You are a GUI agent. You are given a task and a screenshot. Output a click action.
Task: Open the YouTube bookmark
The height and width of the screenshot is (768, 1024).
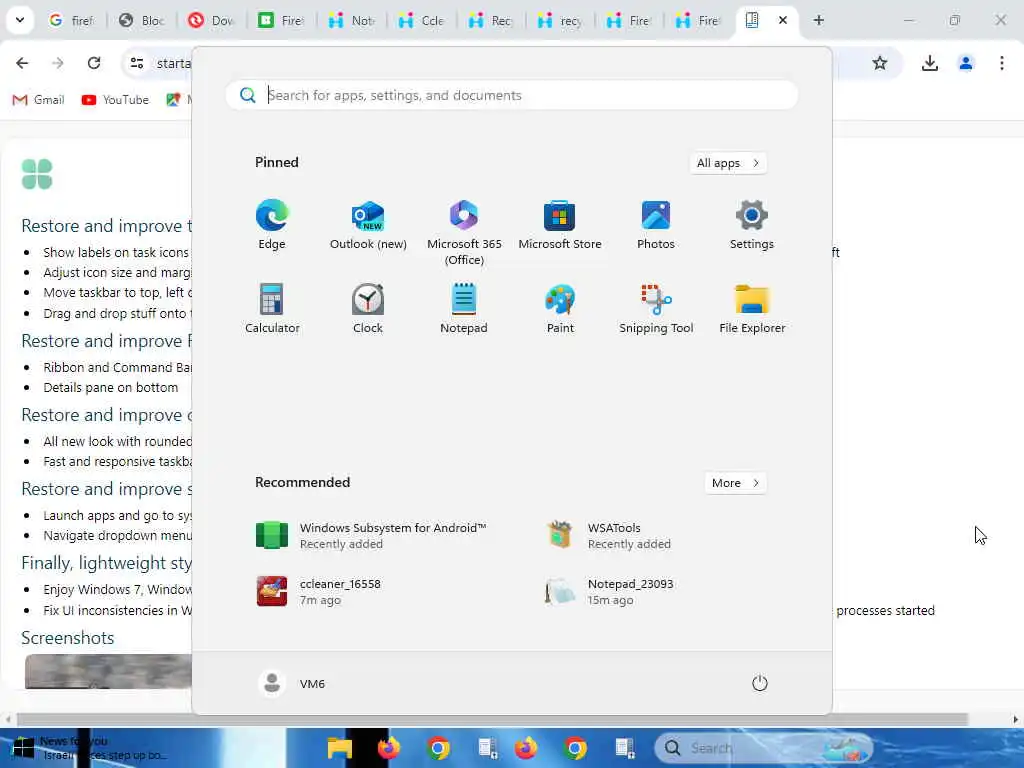point(116,100)
